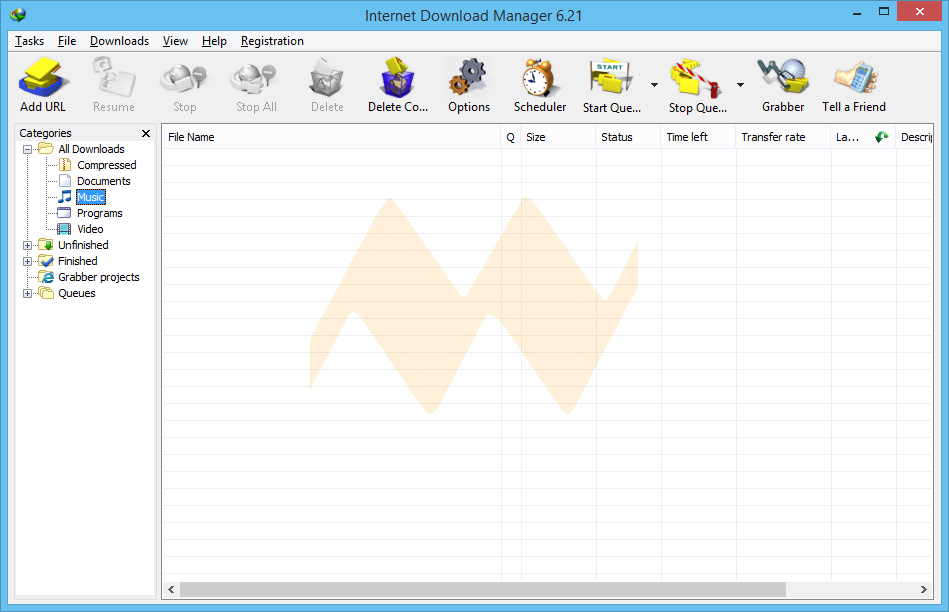Click the Tell a Friend icon
The height and width of the screenshot is (612, 949).
855,77
